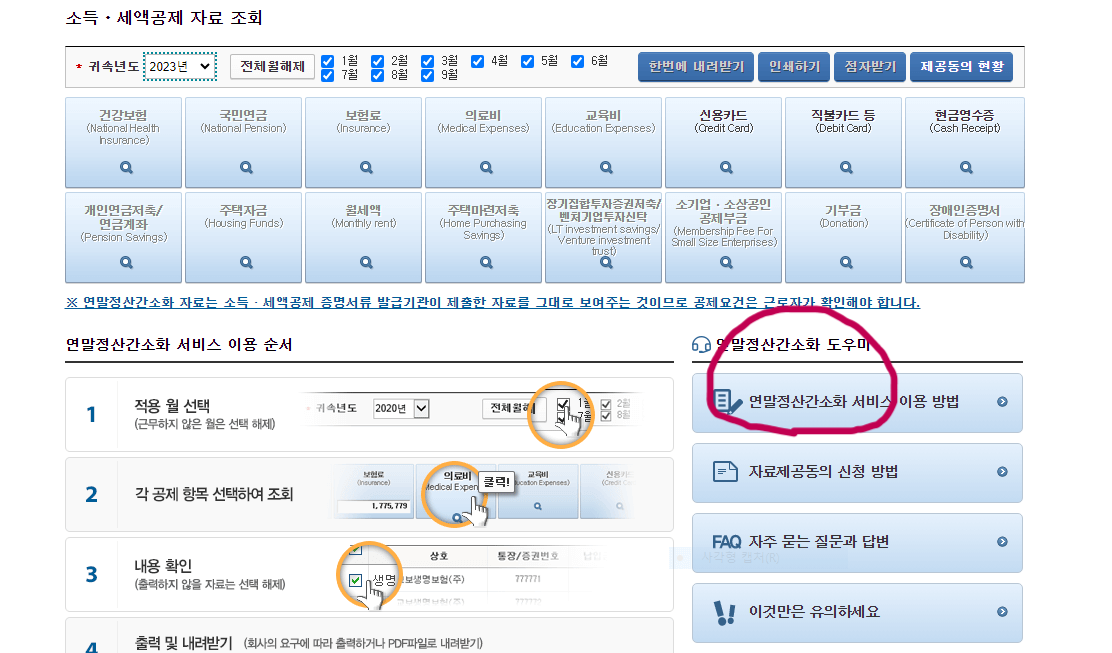Click the 전체월해제 button
Viewport: 1112px width, 653px height.
(272, 67)
